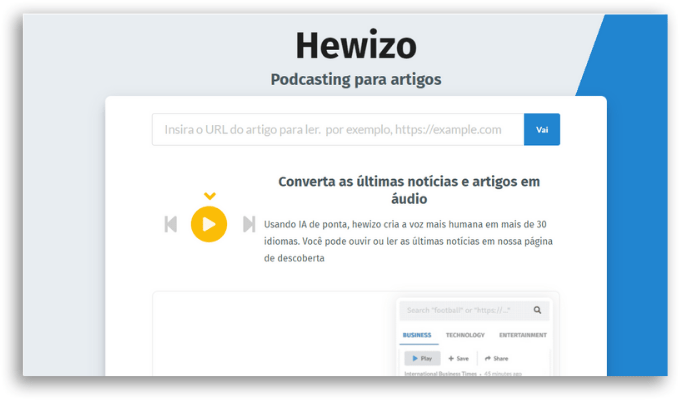Click the orange play button
Viewport: 700px width, 400px height.
coord(209,224)
